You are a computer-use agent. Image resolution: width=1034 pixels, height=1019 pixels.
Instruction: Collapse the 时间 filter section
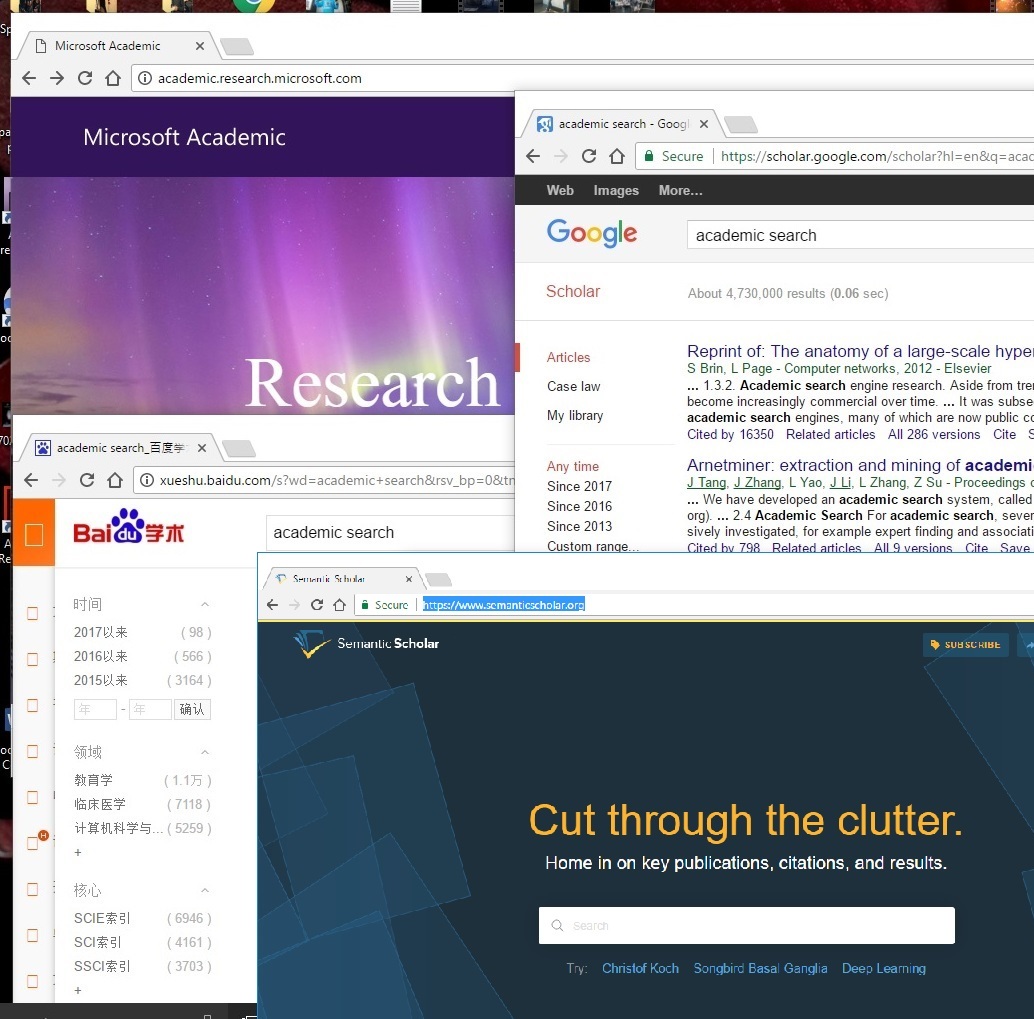[205, 604]
